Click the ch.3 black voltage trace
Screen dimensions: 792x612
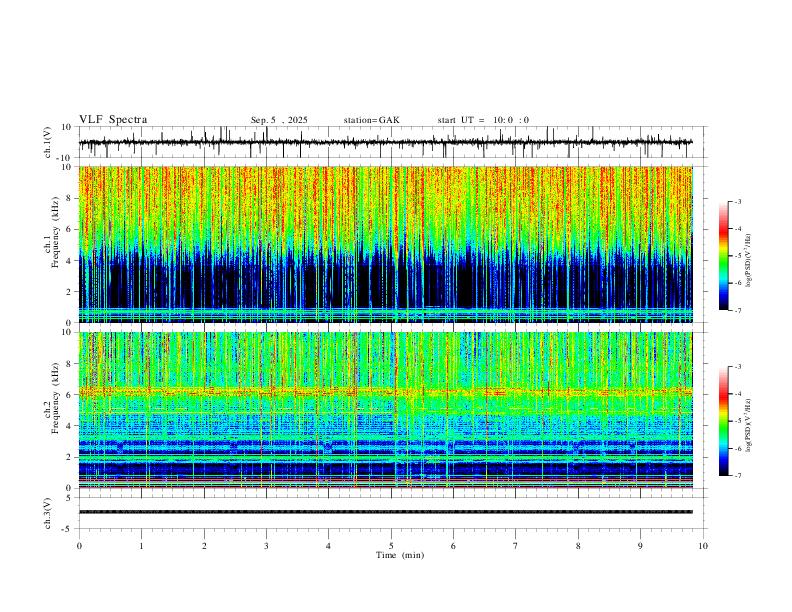[x=386, y=512]
